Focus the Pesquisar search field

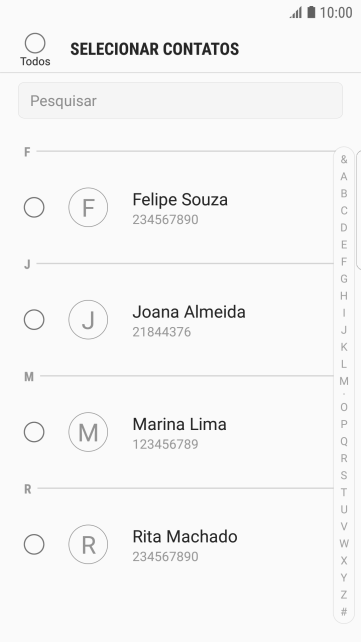180,101
